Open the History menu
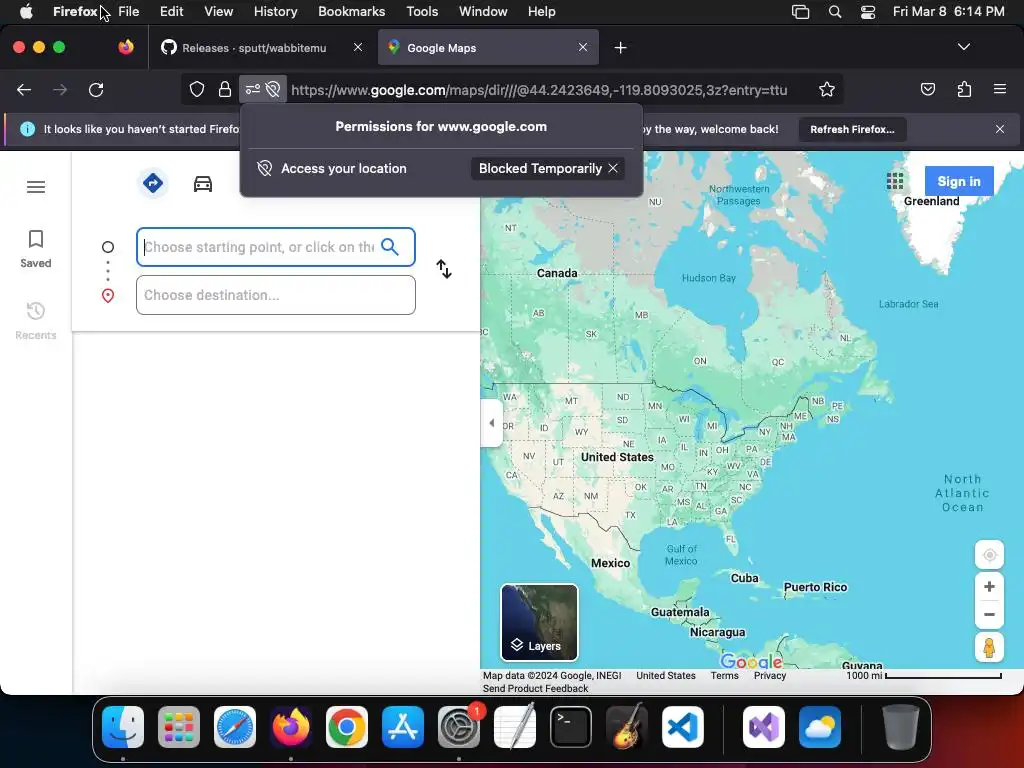Screen dimensions: 1024x768 coord(275,12)
